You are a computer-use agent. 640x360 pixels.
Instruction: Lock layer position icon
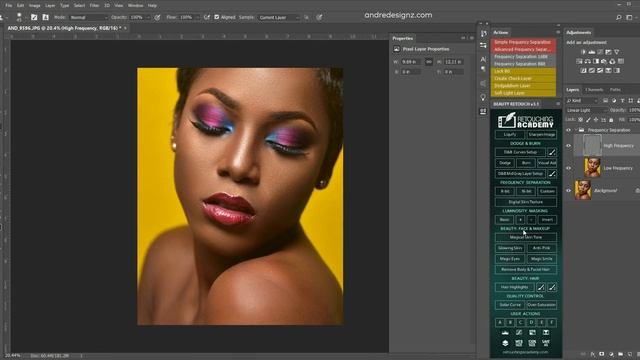[x=596, y=120]
